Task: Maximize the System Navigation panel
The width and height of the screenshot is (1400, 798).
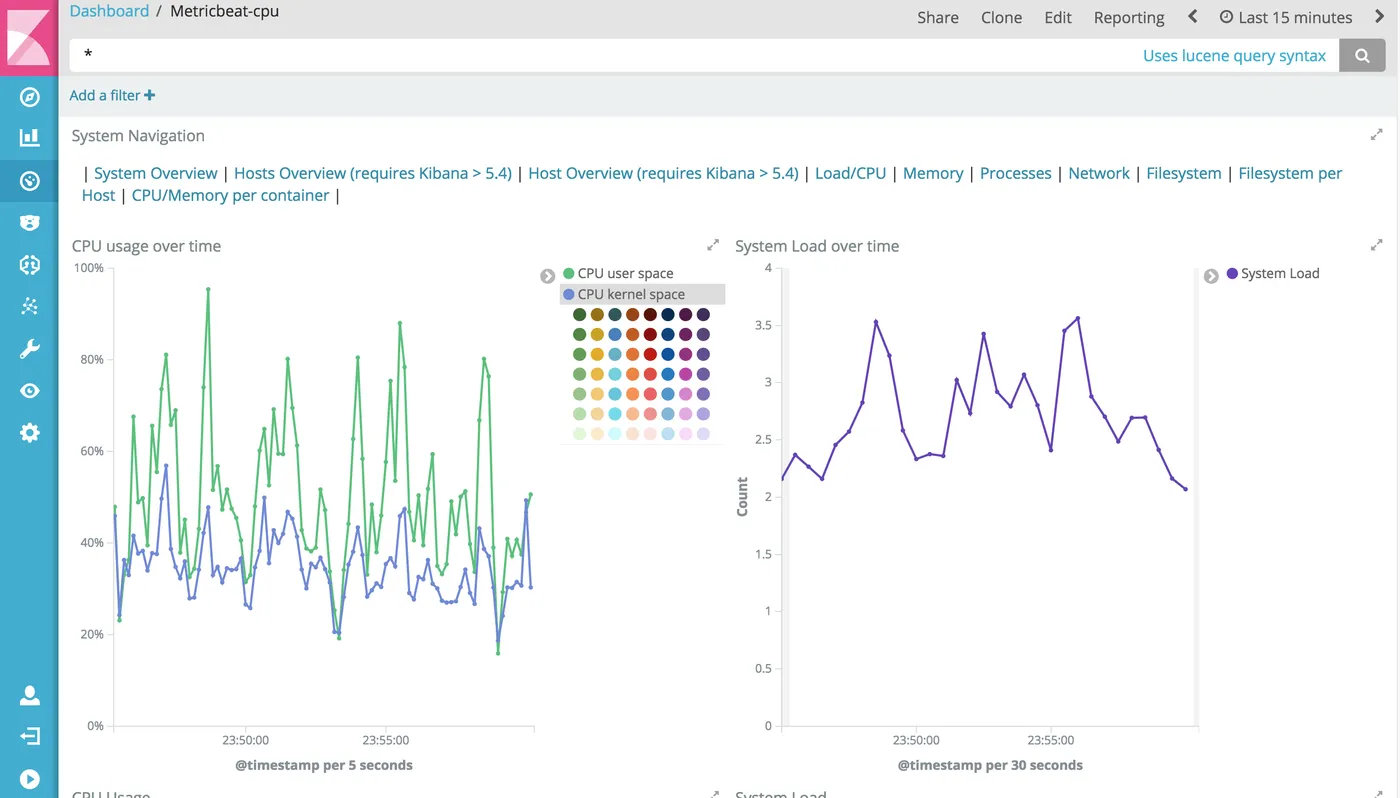Action: point(1376,134)
